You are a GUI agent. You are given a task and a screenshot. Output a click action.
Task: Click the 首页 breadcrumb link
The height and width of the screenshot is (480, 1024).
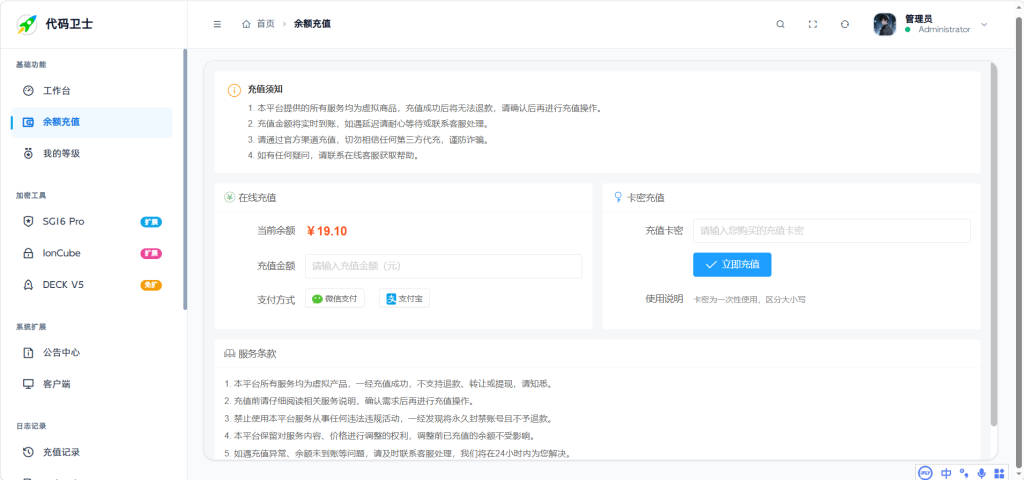(x=265, y=24)
